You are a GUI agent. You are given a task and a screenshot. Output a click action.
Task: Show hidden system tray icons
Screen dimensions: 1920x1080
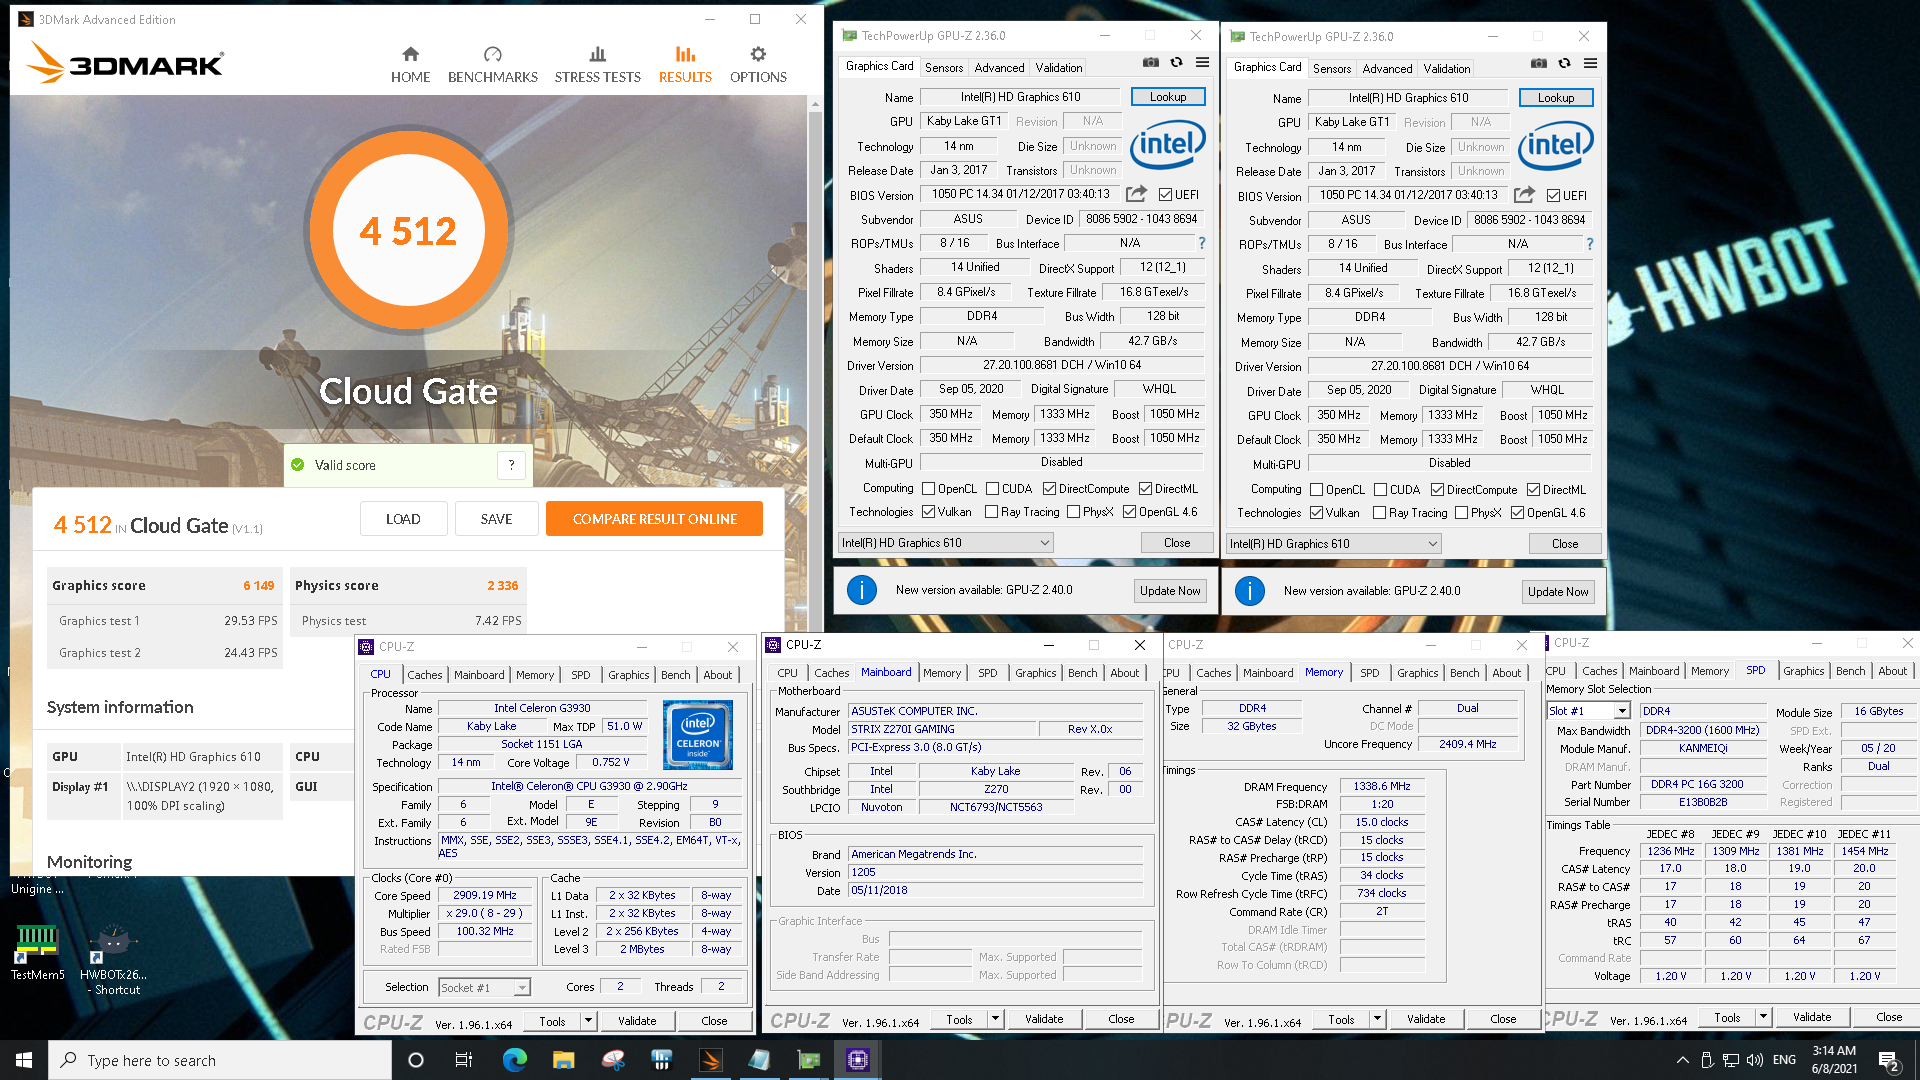(x=1682, y=1060)
